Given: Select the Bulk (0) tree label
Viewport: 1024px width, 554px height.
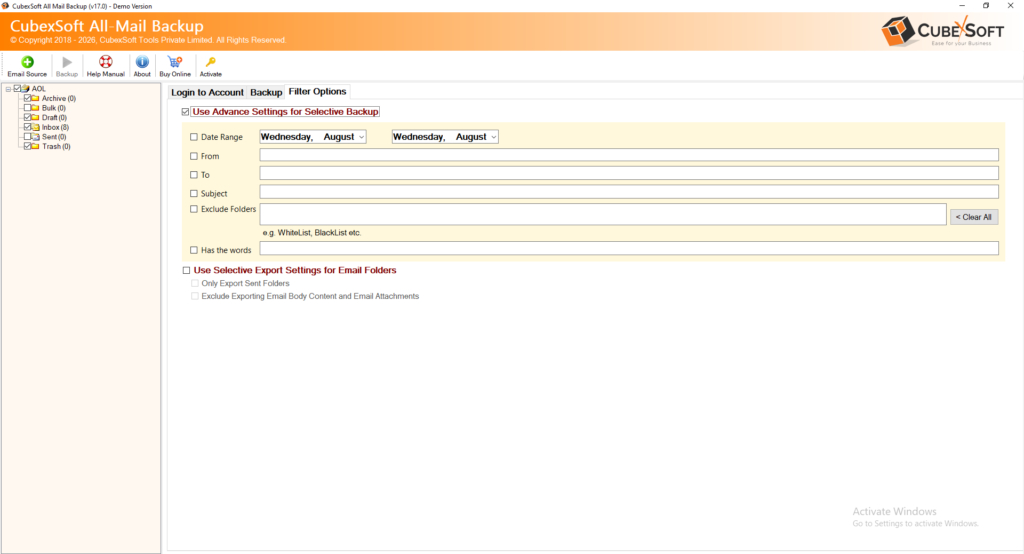Looking at the screenshot, I should [x=54, y=108].
